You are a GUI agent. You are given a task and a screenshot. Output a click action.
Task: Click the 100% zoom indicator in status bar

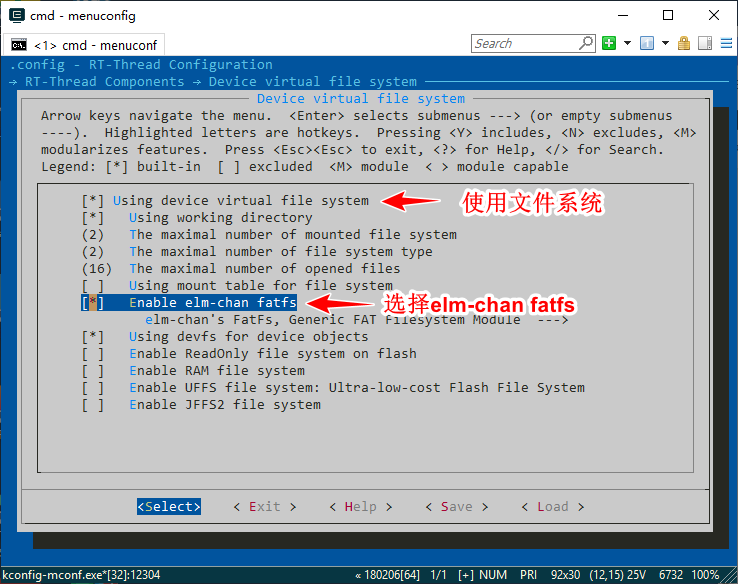tap(705, 575)
